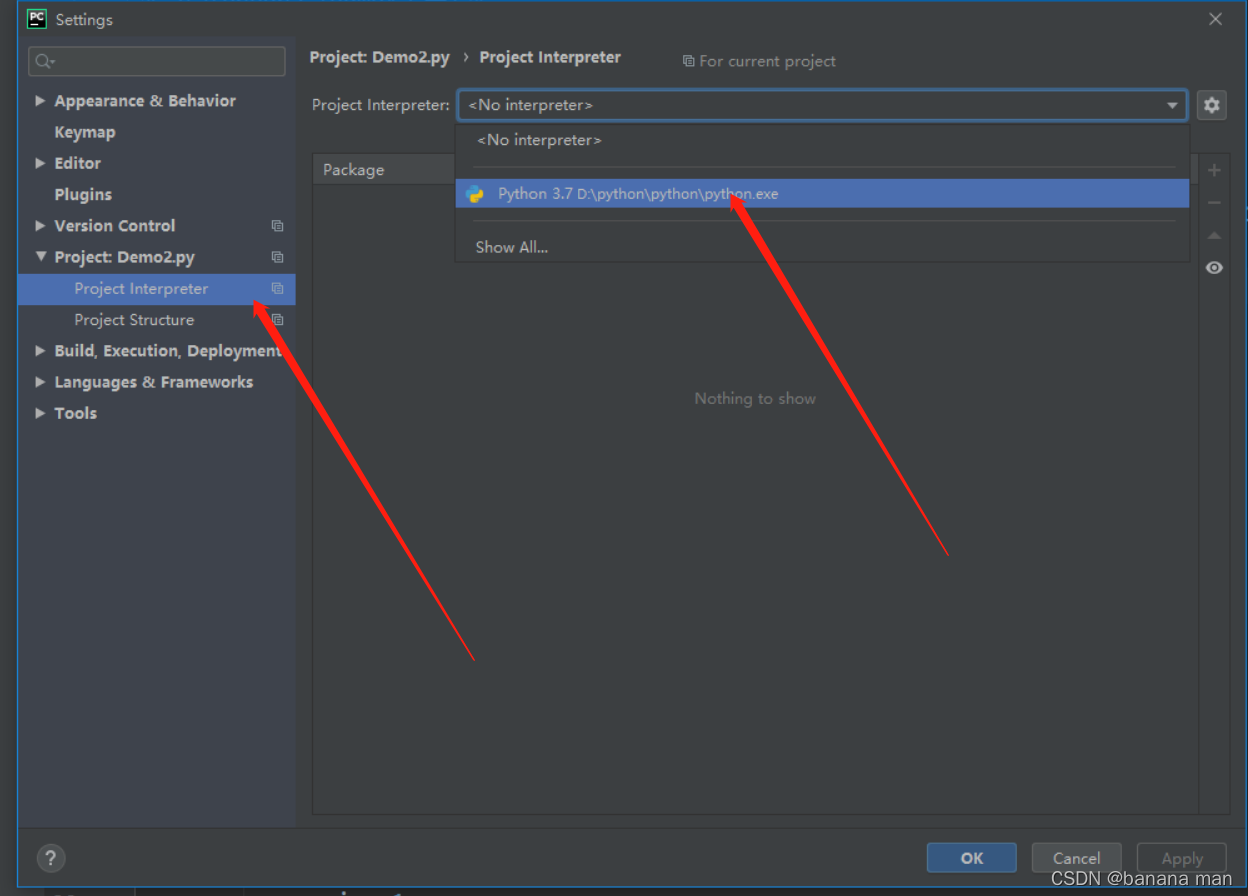
Task: Click the For current project icon
Action: (688, 61)
